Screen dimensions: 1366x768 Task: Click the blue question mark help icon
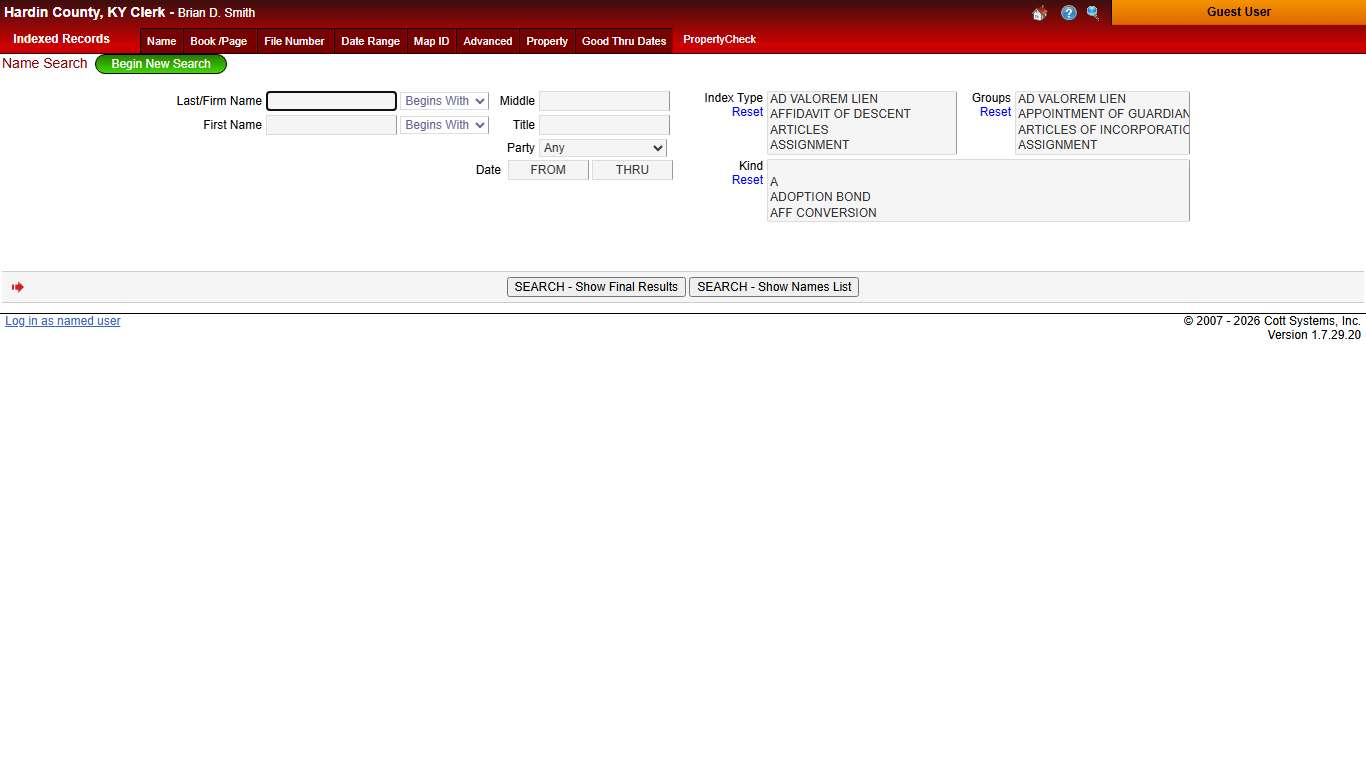(x=1068, y=13)
